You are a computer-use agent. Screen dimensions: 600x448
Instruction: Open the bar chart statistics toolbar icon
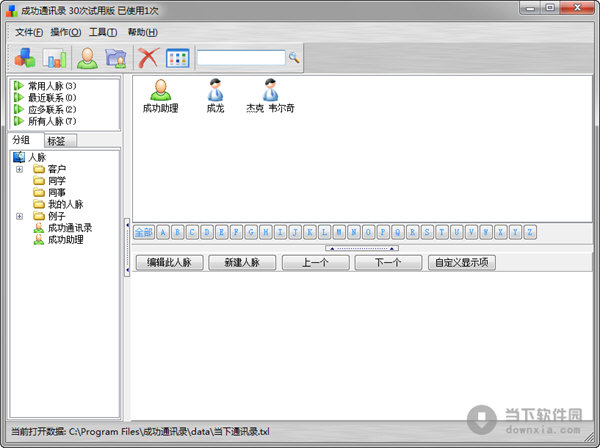(56, 58)
